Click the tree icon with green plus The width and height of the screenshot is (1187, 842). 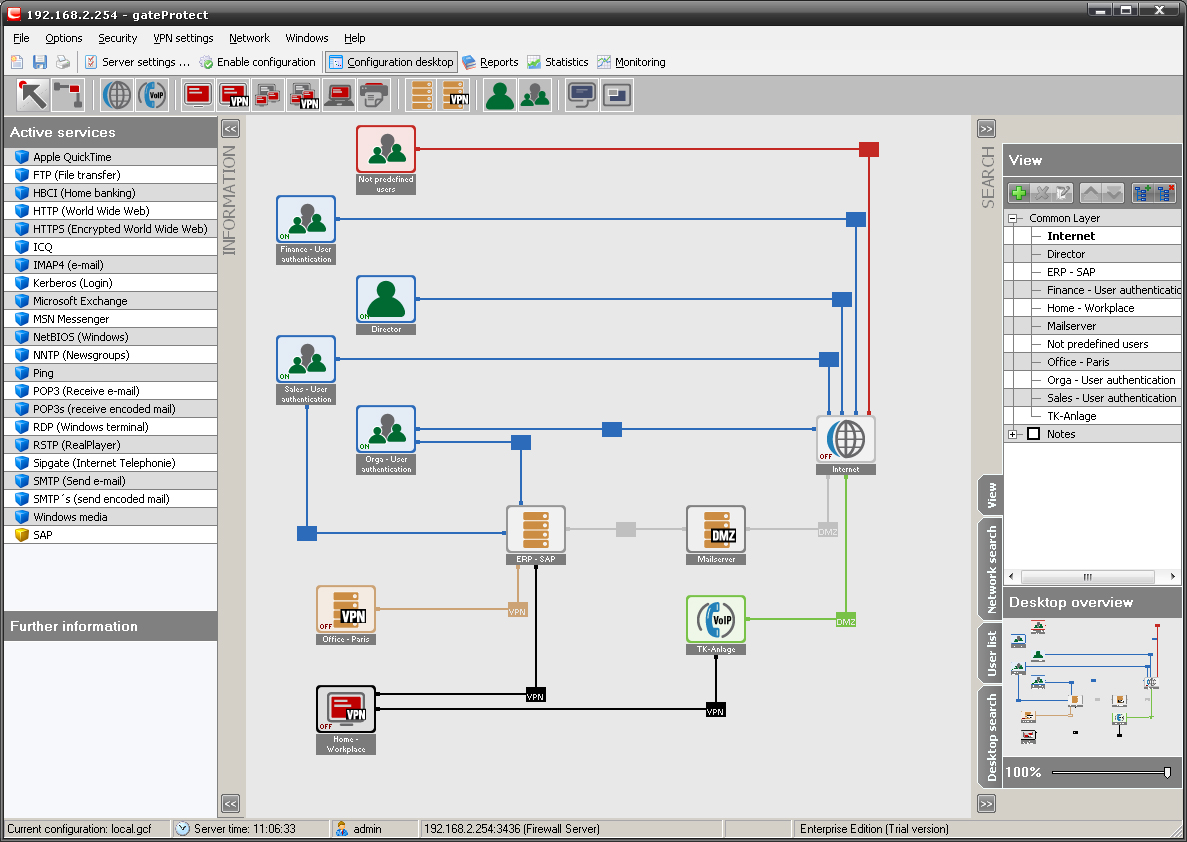tap(1142, 193)
